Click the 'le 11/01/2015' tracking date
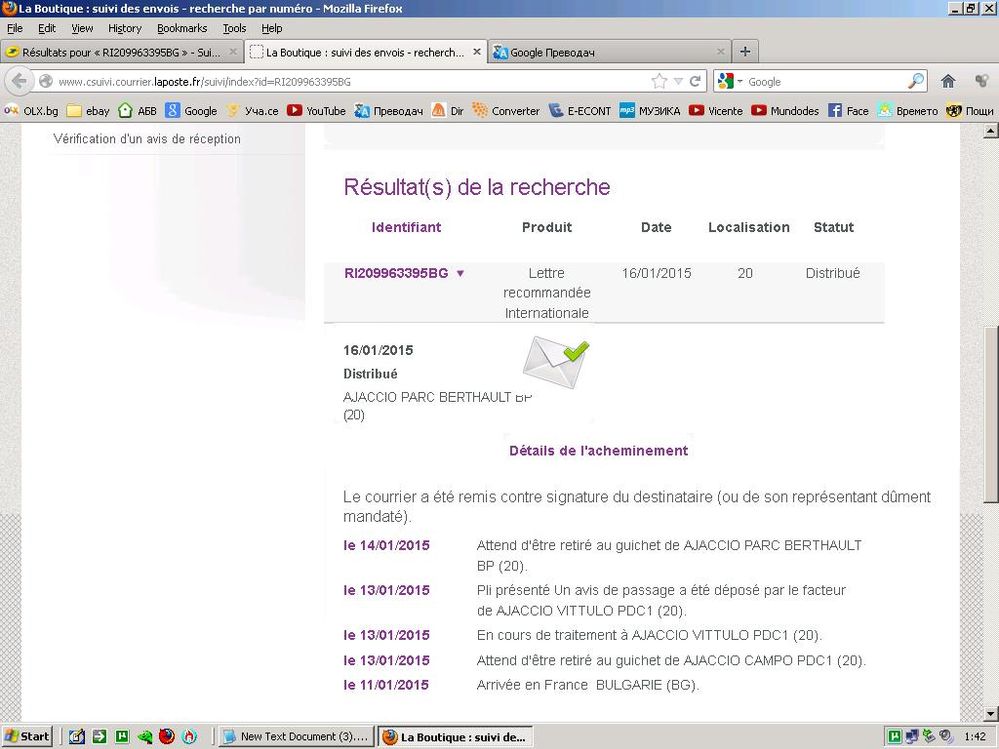The image size is (999, 749). pyautogui.click(x=386, y=685)
